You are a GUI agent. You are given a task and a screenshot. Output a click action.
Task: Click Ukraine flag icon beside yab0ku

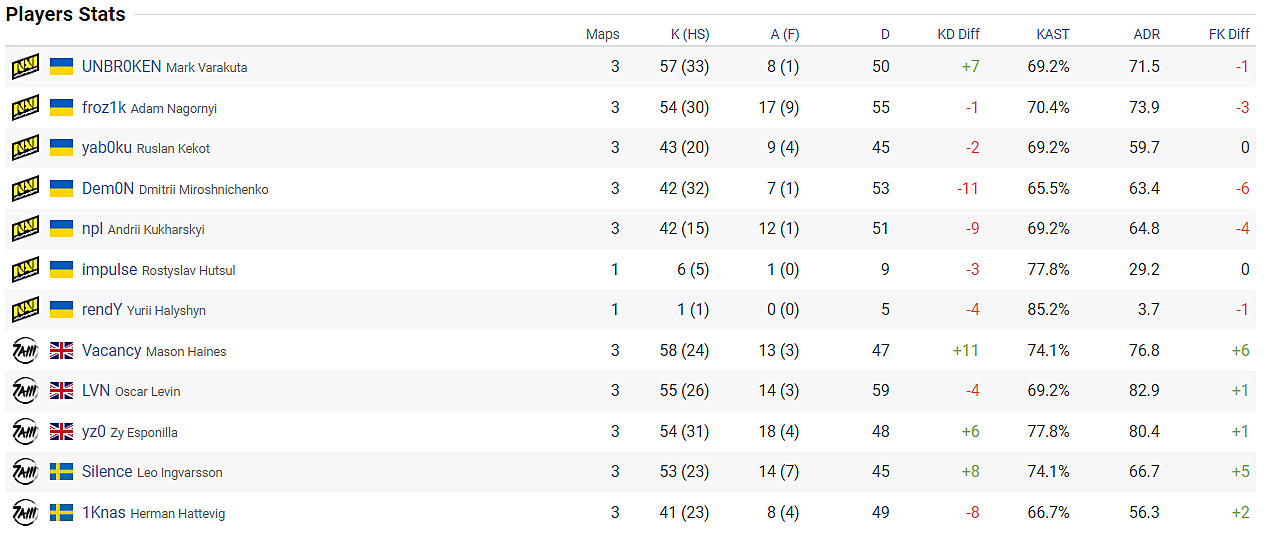62,148
